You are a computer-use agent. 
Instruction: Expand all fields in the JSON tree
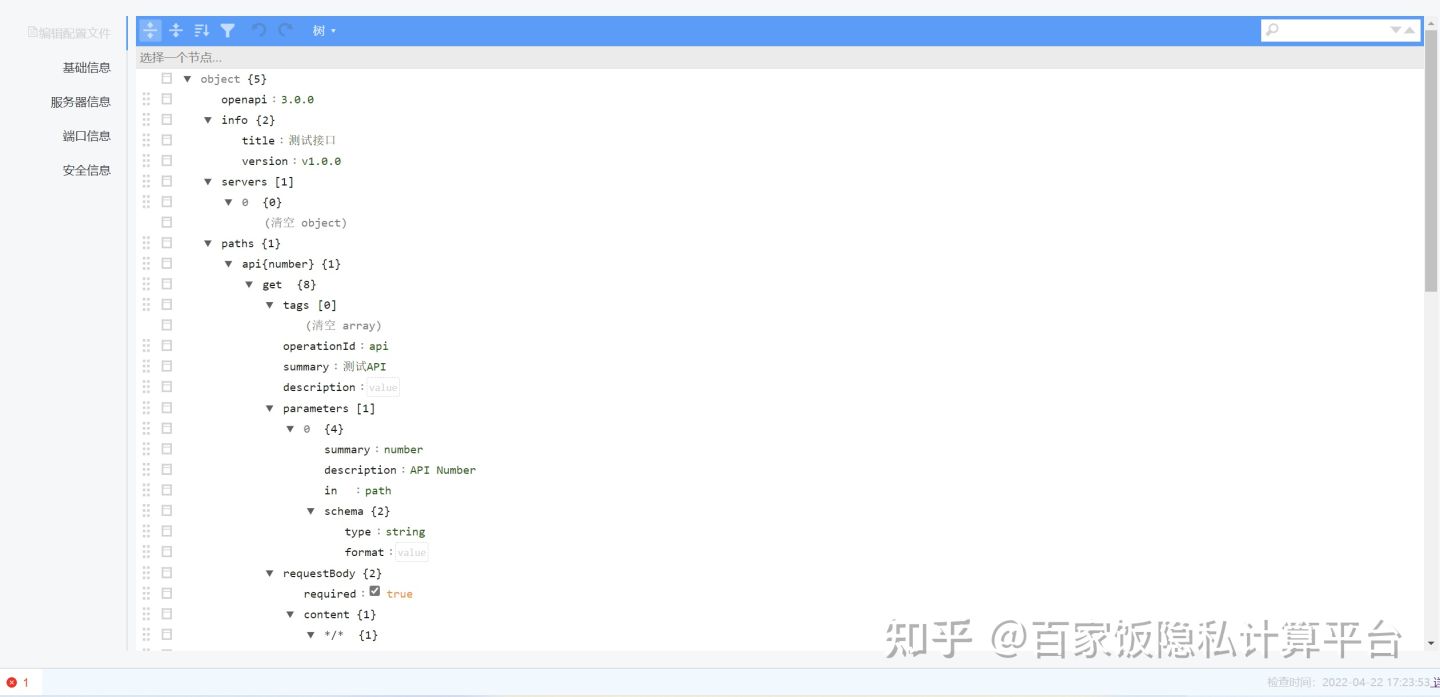coord(150,31)
